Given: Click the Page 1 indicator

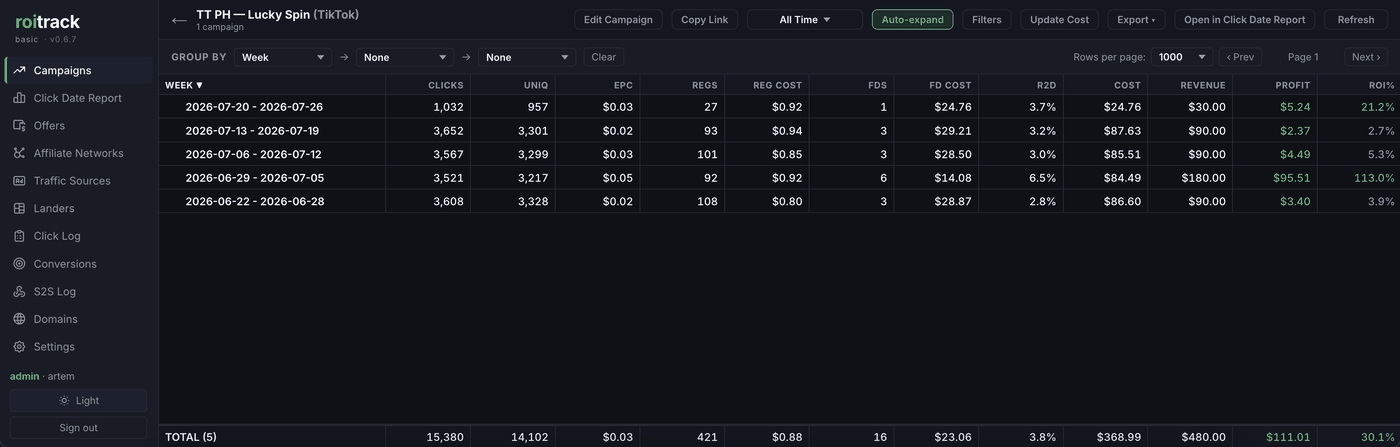Looking at the screenshot, I should click(1303, 57).
